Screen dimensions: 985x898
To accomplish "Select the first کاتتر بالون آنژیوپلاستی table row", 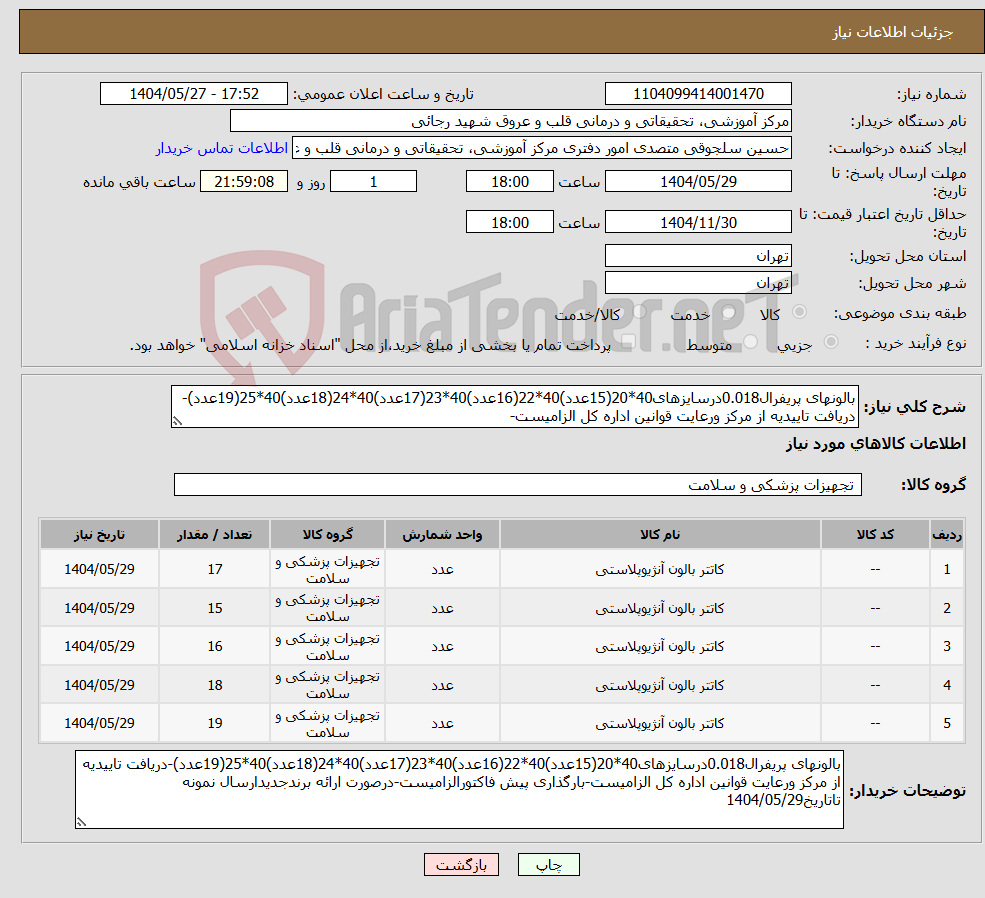I will tap(493, 569).
